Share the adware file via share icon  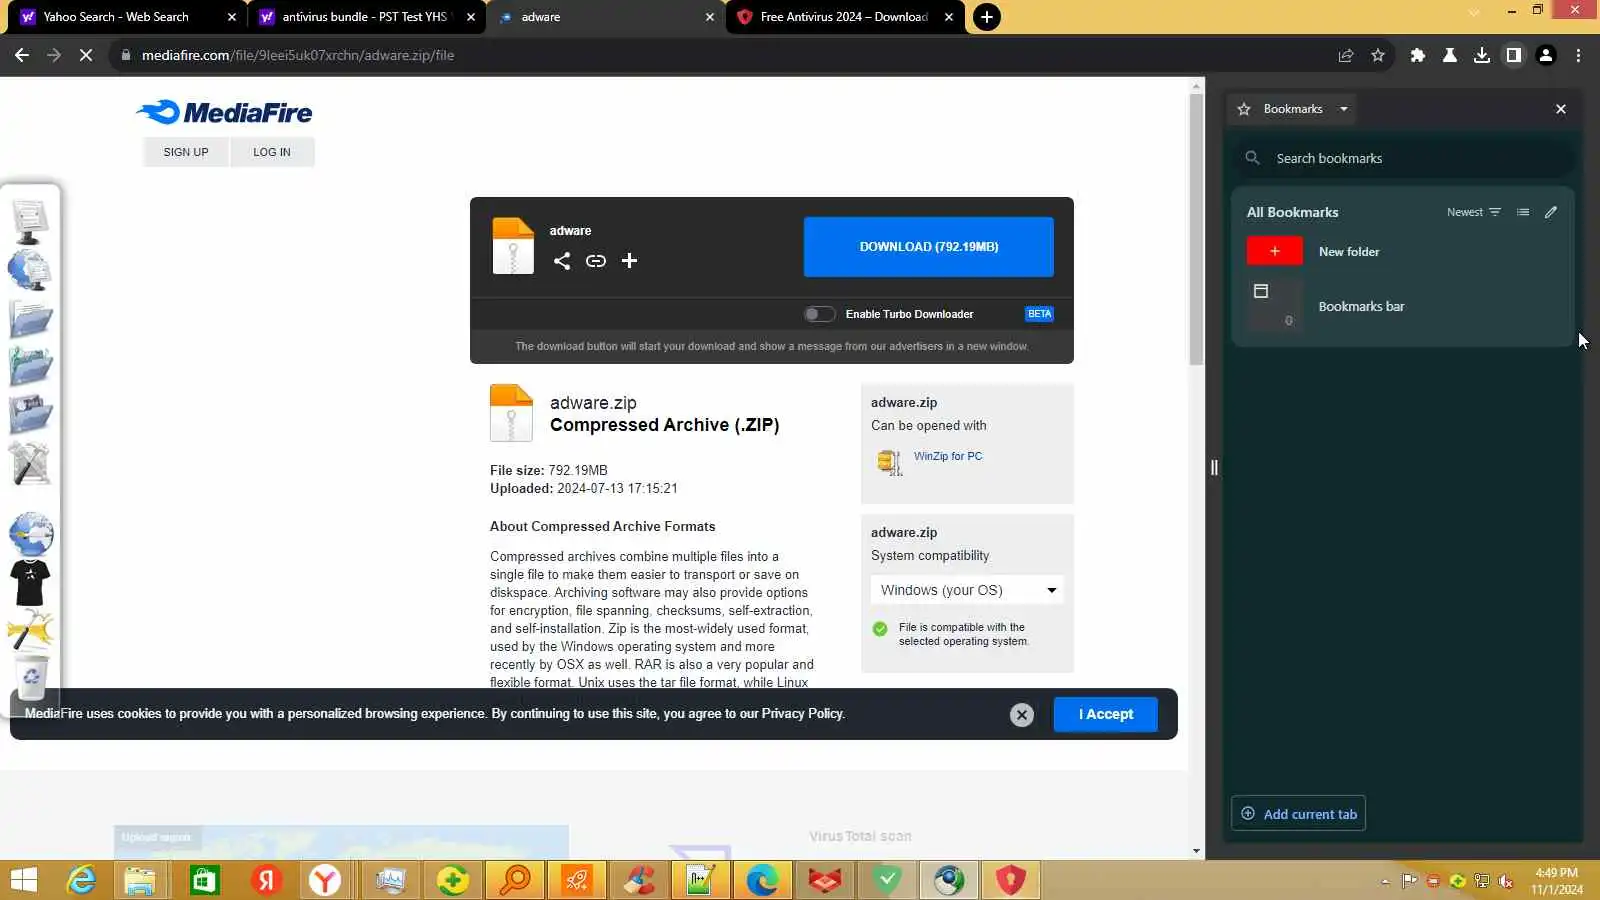tap(562, 261)
